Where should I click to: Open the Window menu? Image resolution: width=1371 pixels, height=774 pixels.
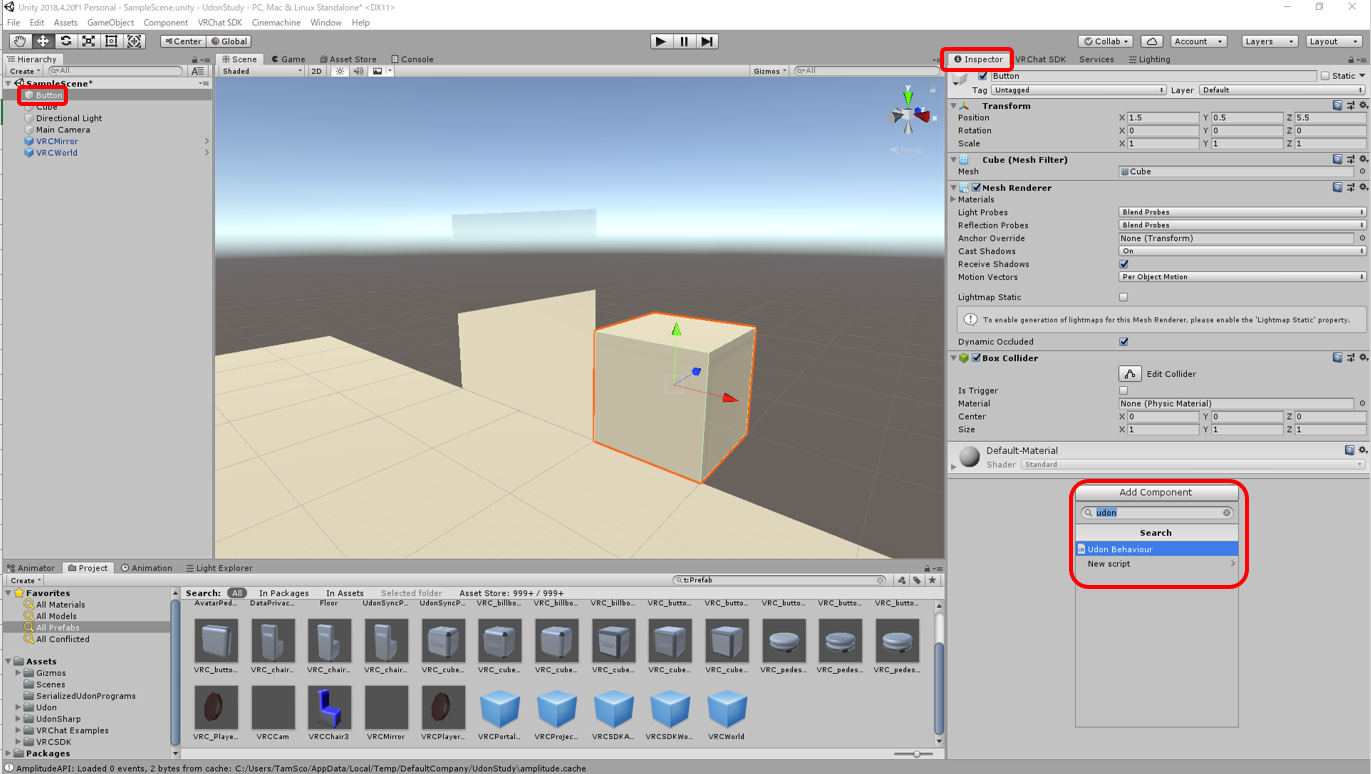325,22
